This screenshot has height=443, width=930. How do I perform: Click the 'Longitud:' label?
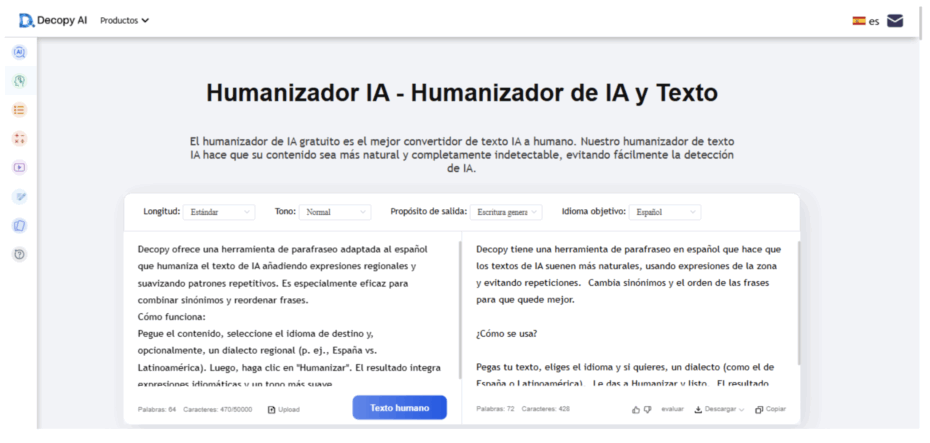[161, 211]
